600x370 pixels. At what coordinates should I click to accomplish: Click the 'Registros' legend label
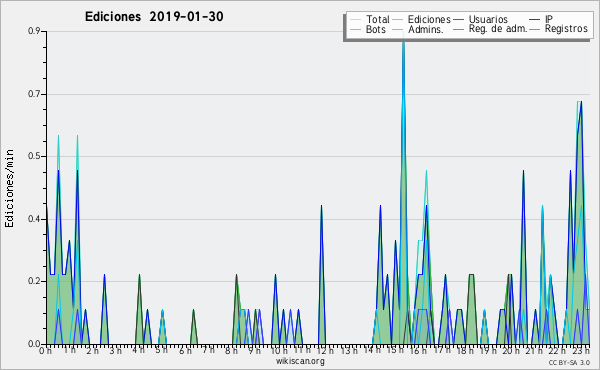[x=566, y=29]
